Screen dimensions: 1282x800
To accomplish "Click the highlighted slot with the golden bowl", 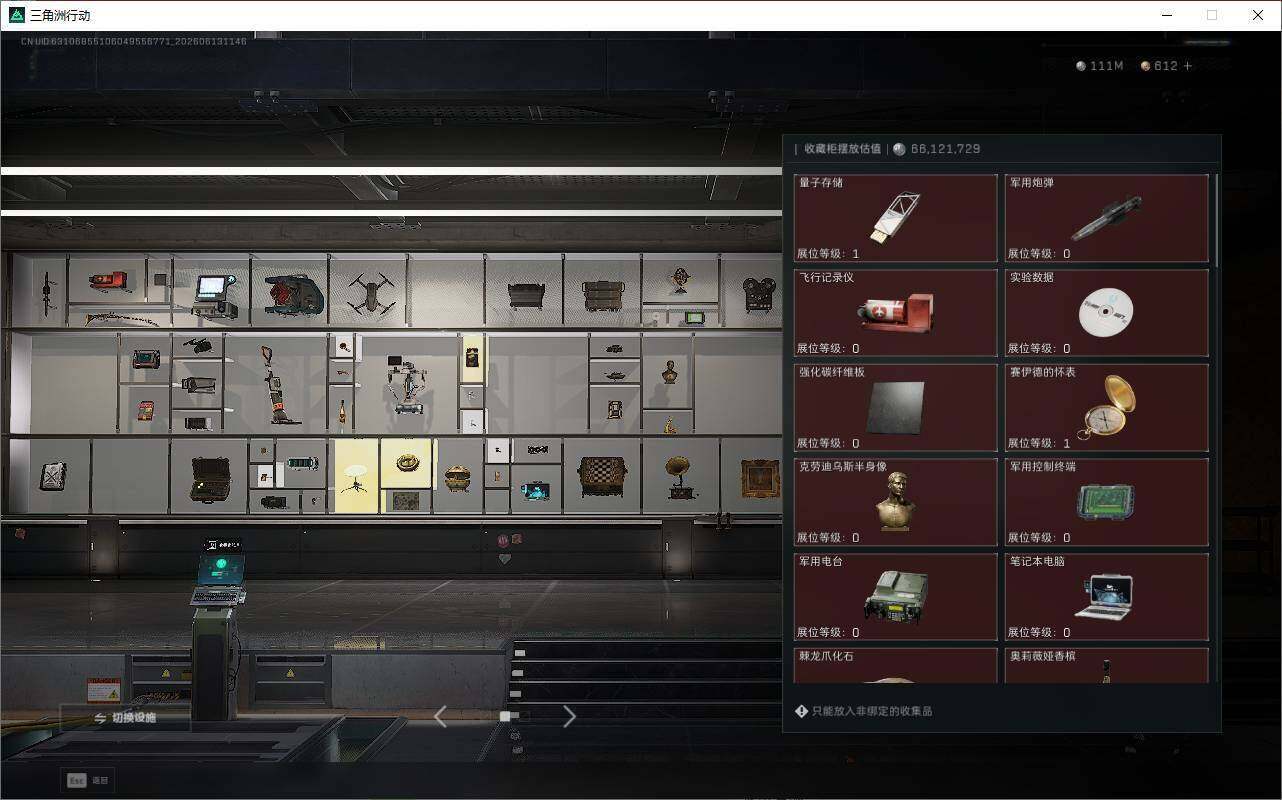I will (x=406, y=463).
